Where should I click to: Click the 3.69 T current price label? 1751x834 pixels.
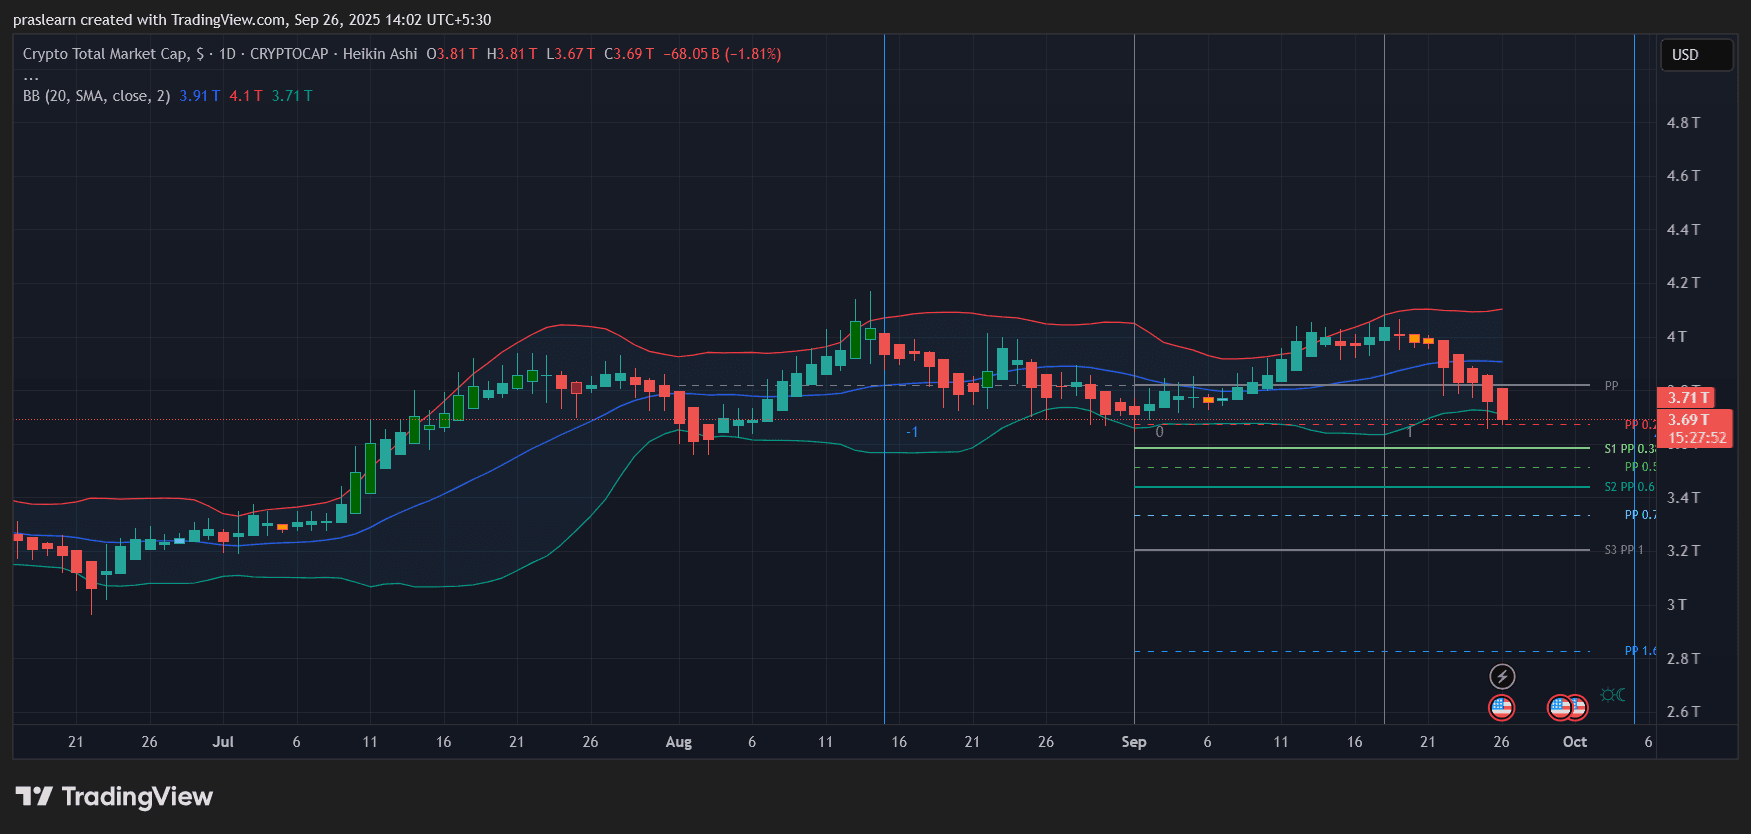click(1688, 420)
